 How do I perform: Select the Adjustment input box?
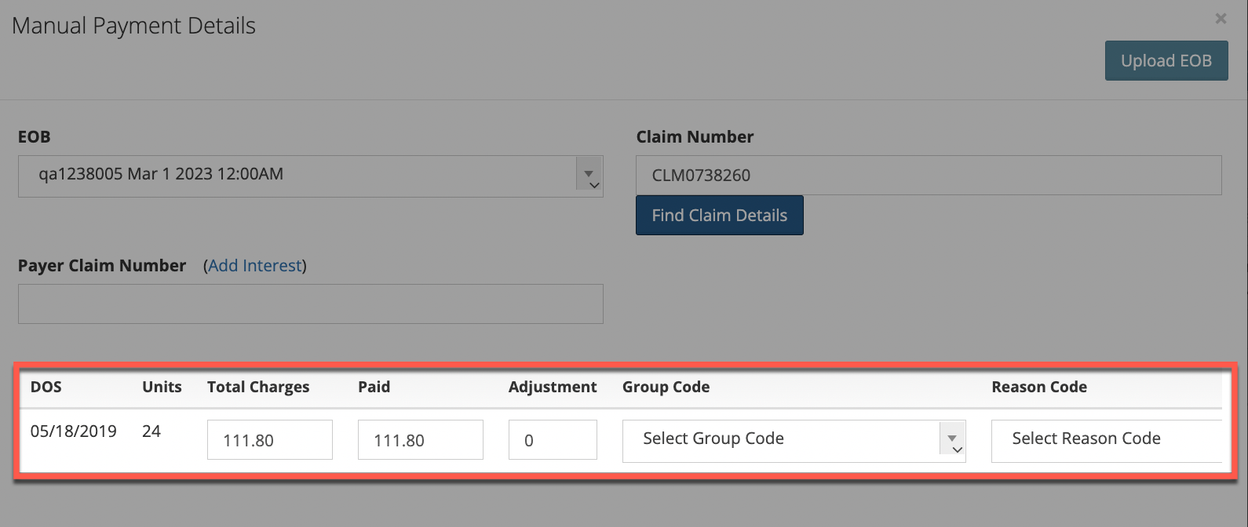(x=553, y=440)
